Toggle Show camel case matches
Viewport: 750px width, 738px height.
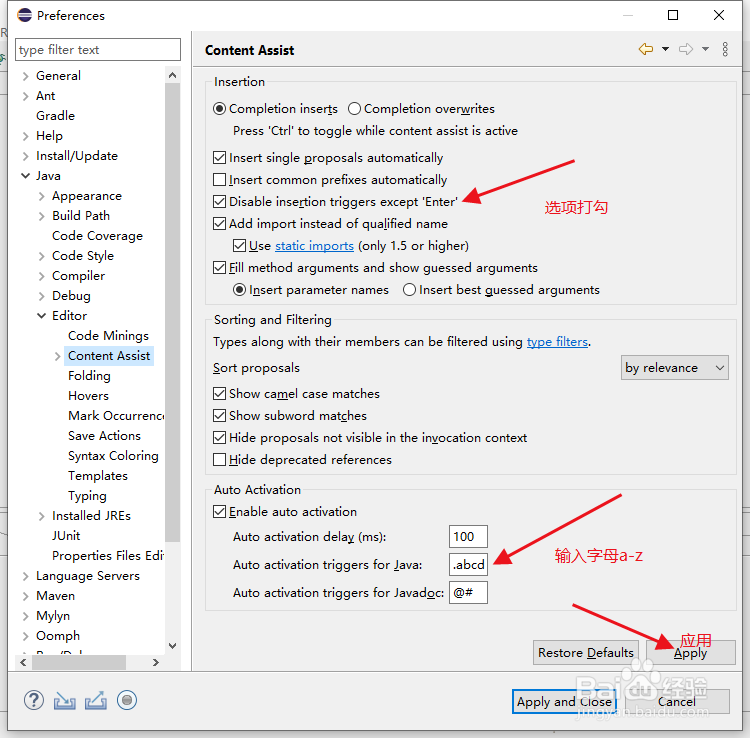coord(220,394)
